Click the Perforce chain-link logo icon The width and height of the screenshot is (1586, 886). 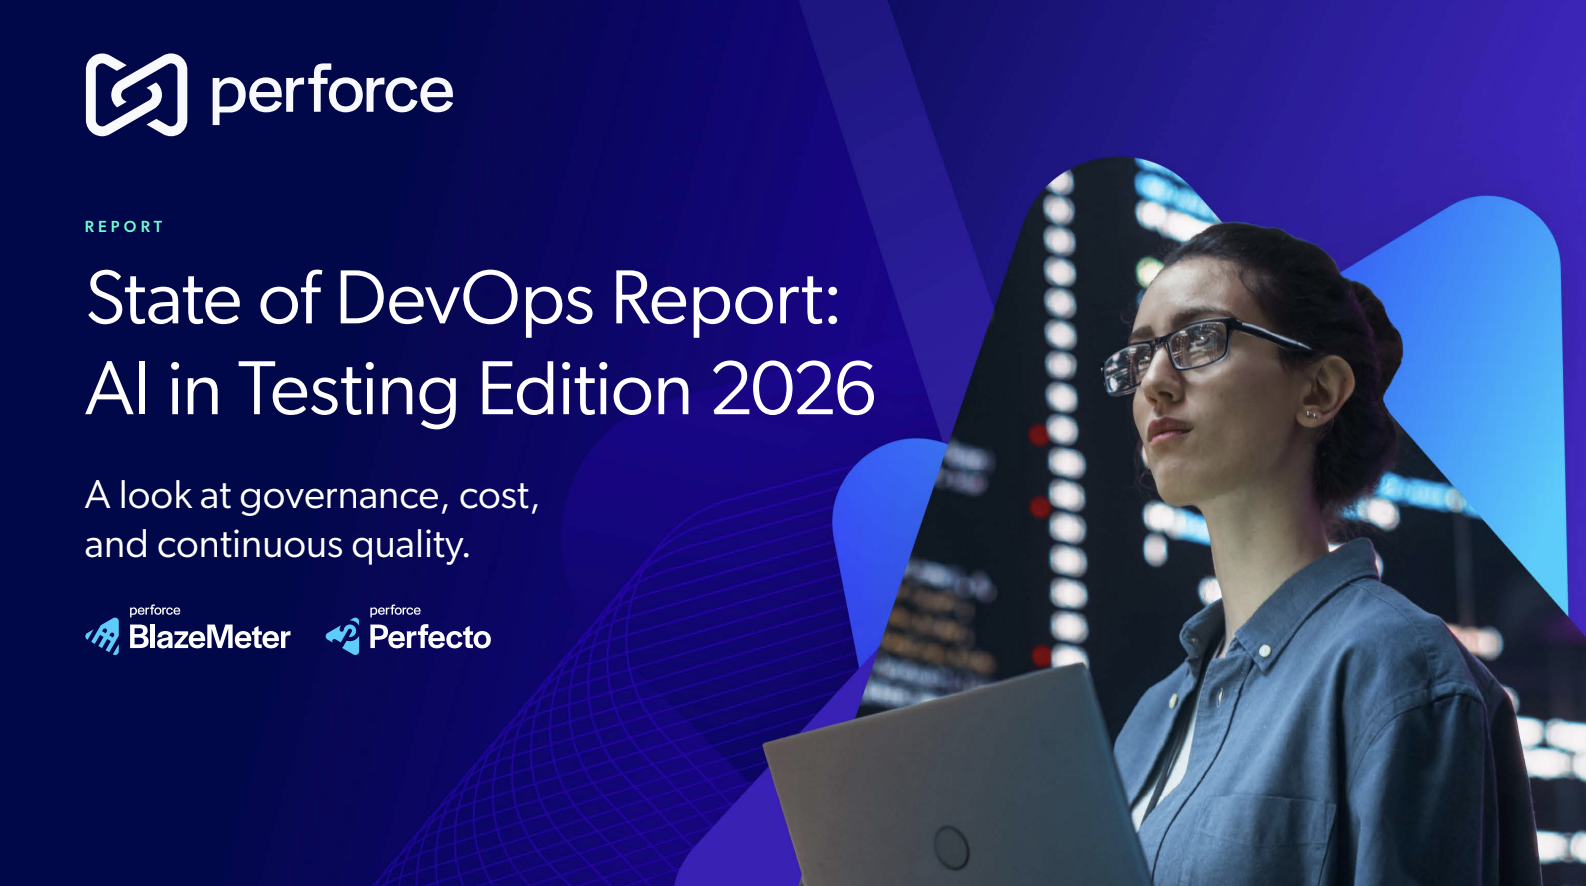[x=136, y=94]
